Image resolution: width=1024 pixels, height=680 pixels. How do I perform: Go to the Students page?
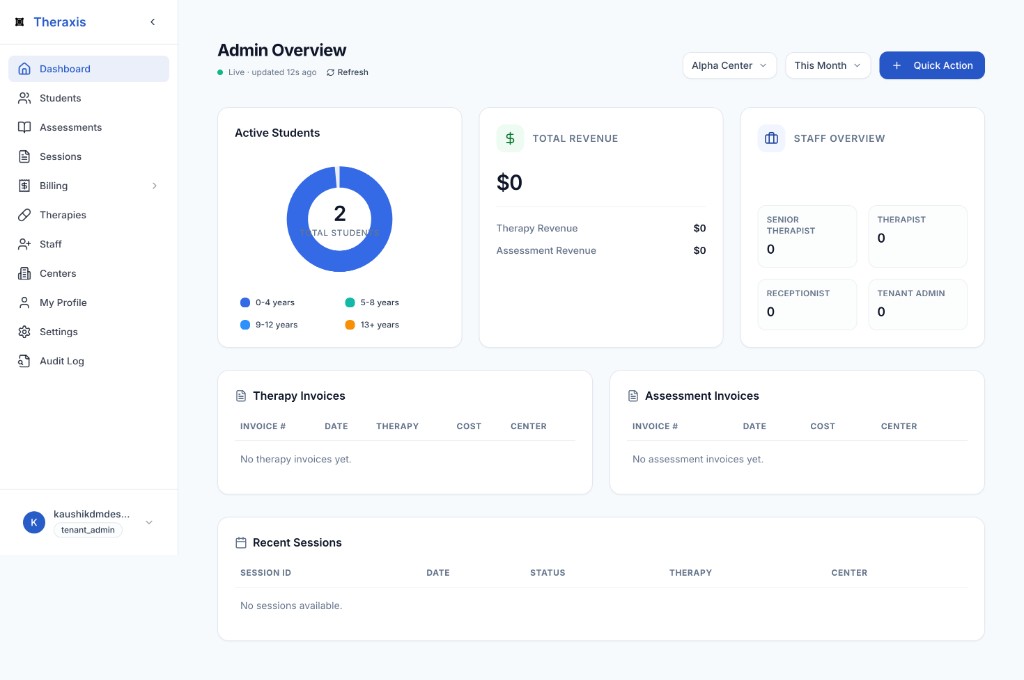coord(89,98)
